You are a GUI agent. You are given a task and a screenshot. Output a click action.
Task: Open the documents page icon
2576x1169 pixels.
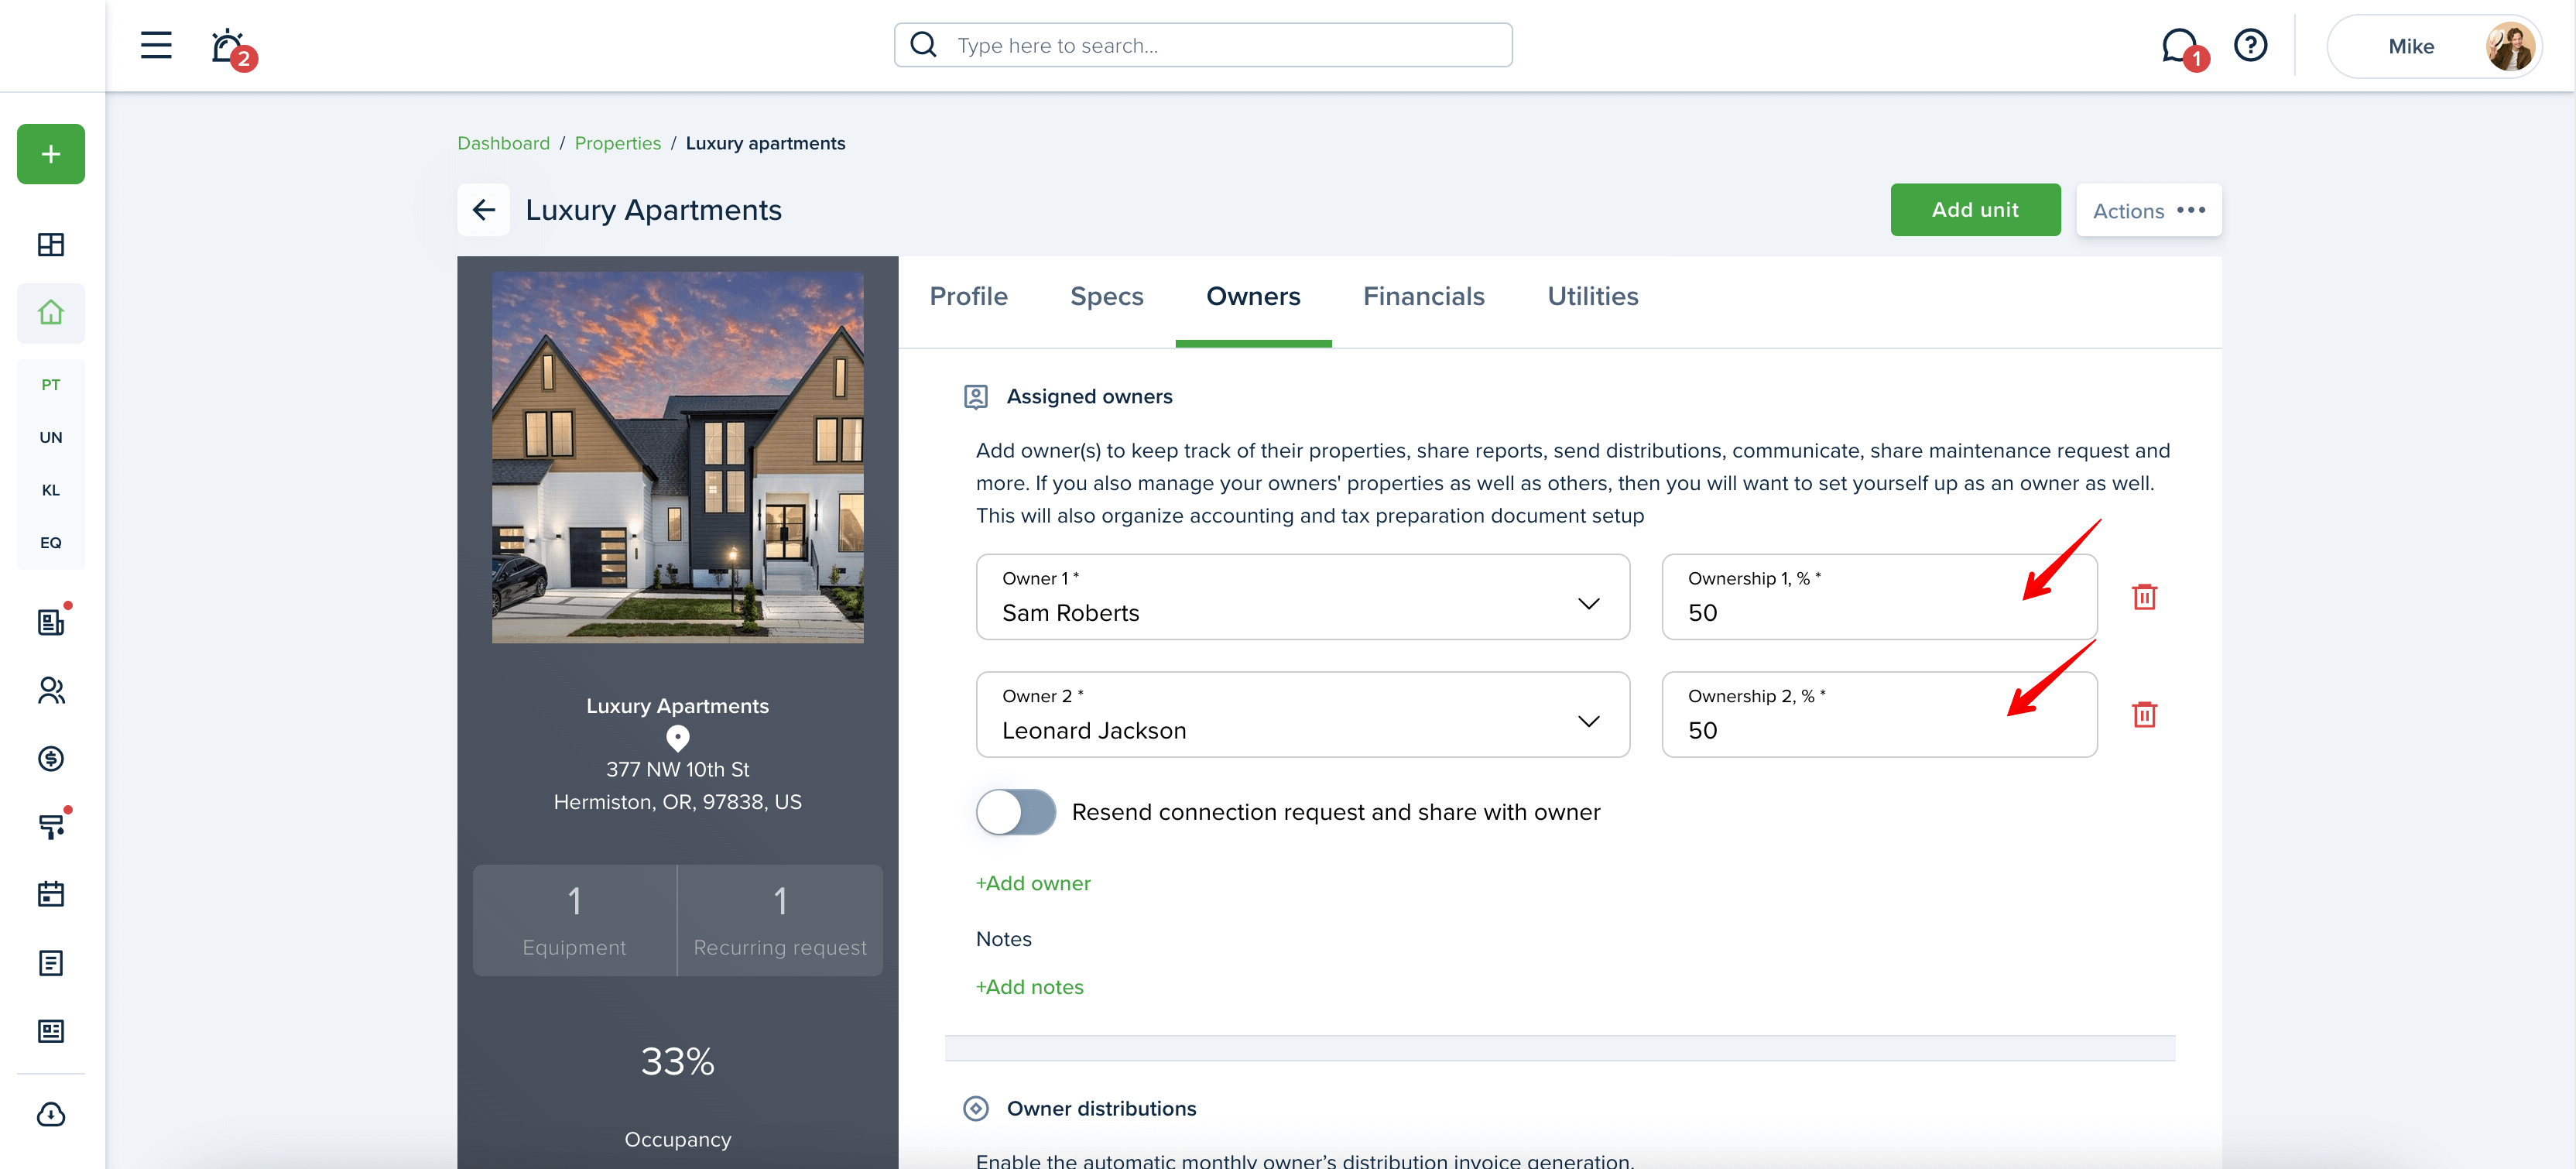click(x=51, y=962)
